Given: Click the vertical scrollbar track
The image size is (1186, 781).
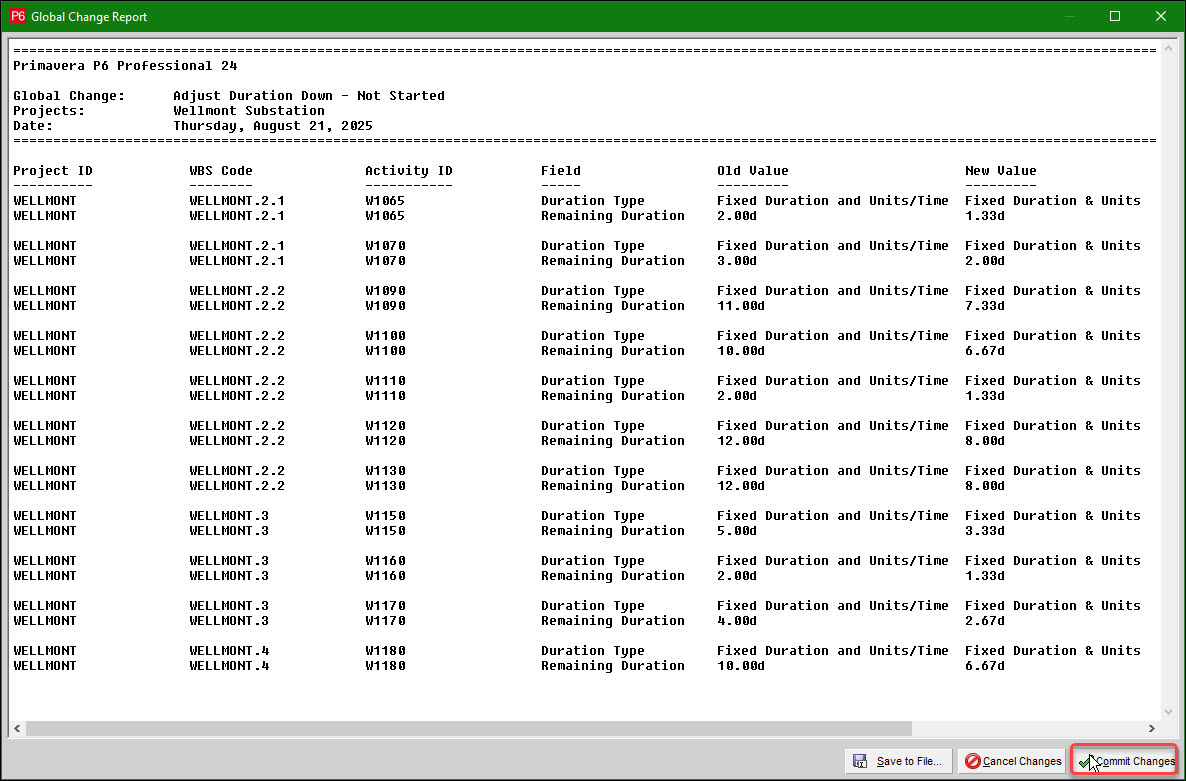Looking at the screenshot, I should (1169, 380).
